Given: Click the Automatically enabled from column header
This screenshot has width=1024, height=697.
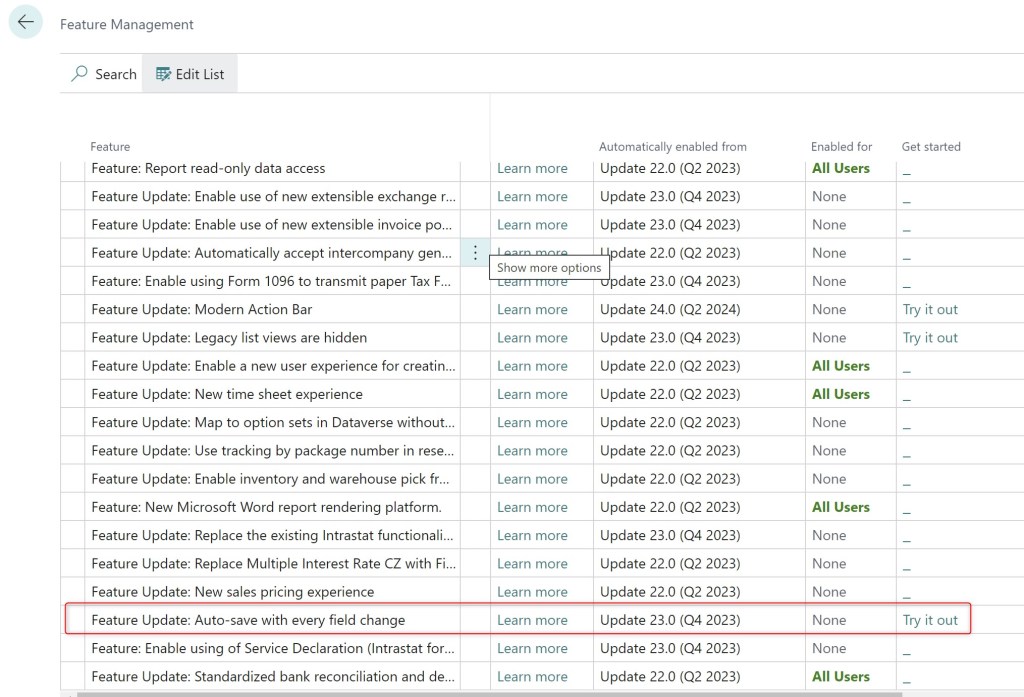Looking at the screenshot, I should pos(672,147).
